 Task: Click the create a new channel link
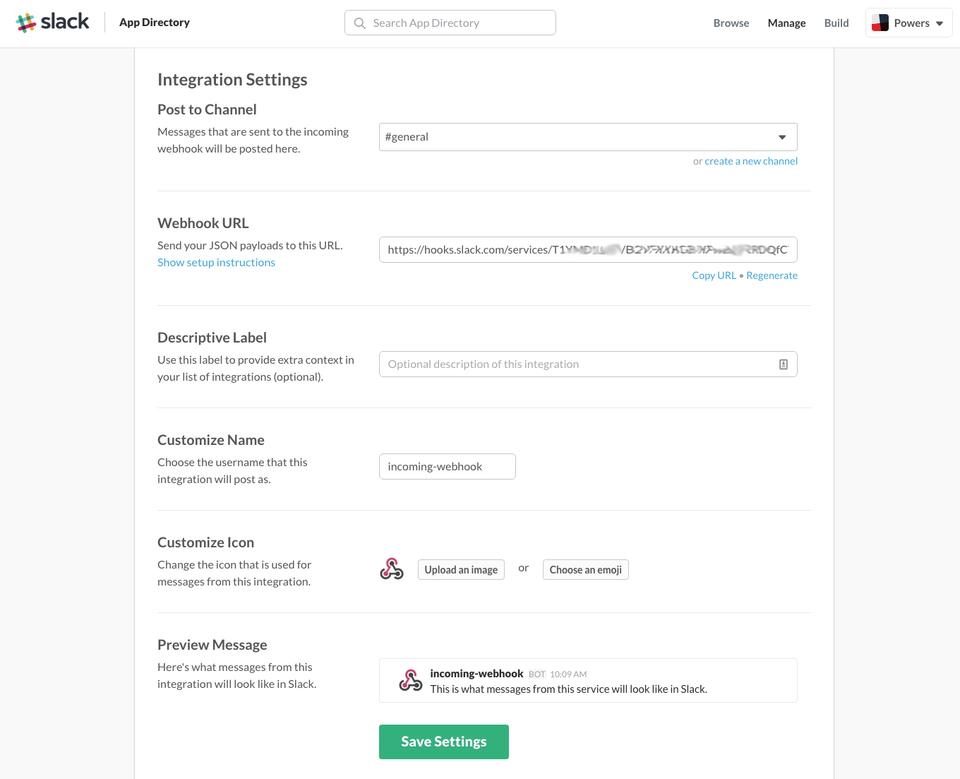tap(751, 161)
